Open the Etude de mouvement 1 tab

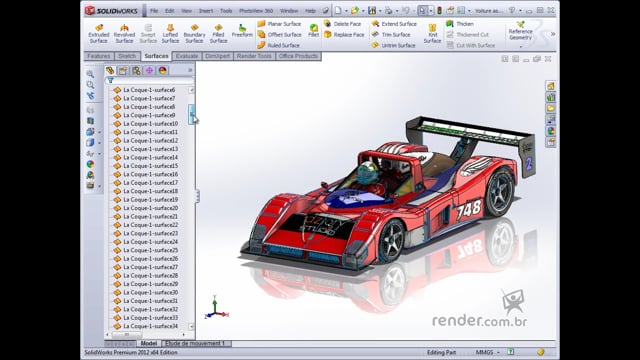coord(195,343)
